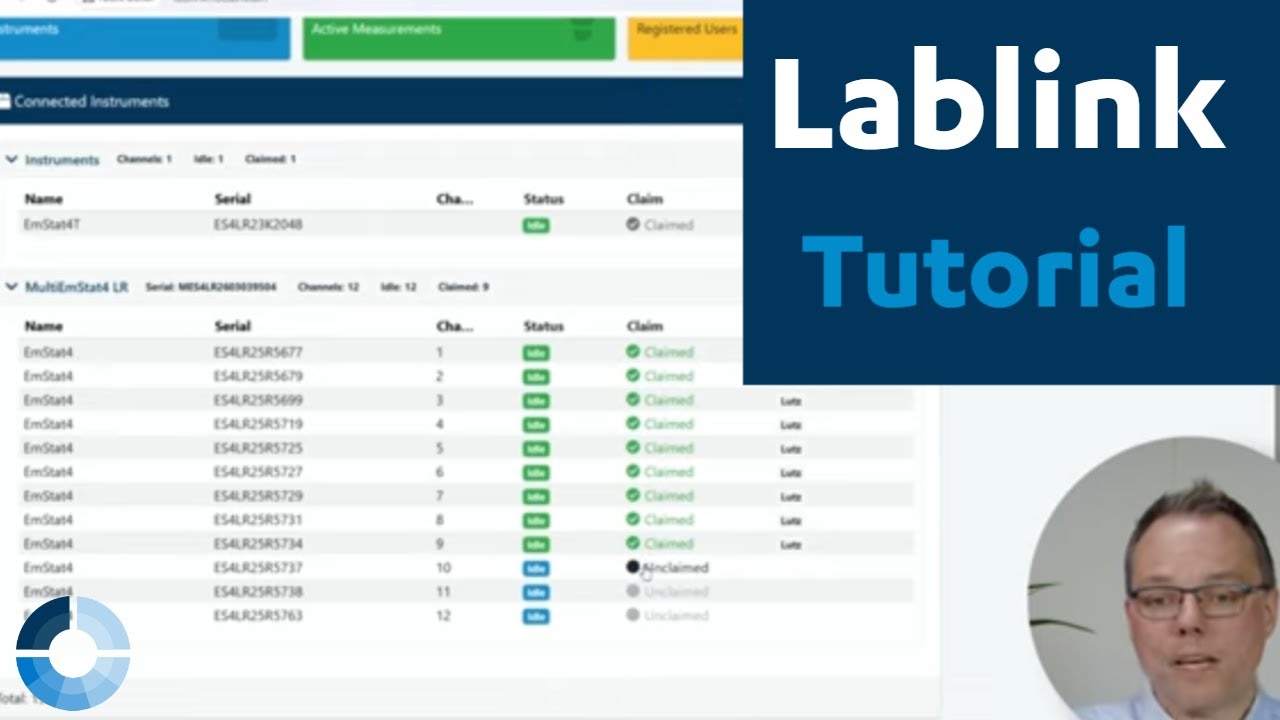
Task: Click the green Idle badge on channel 1
Action: (x=536, y=353)
